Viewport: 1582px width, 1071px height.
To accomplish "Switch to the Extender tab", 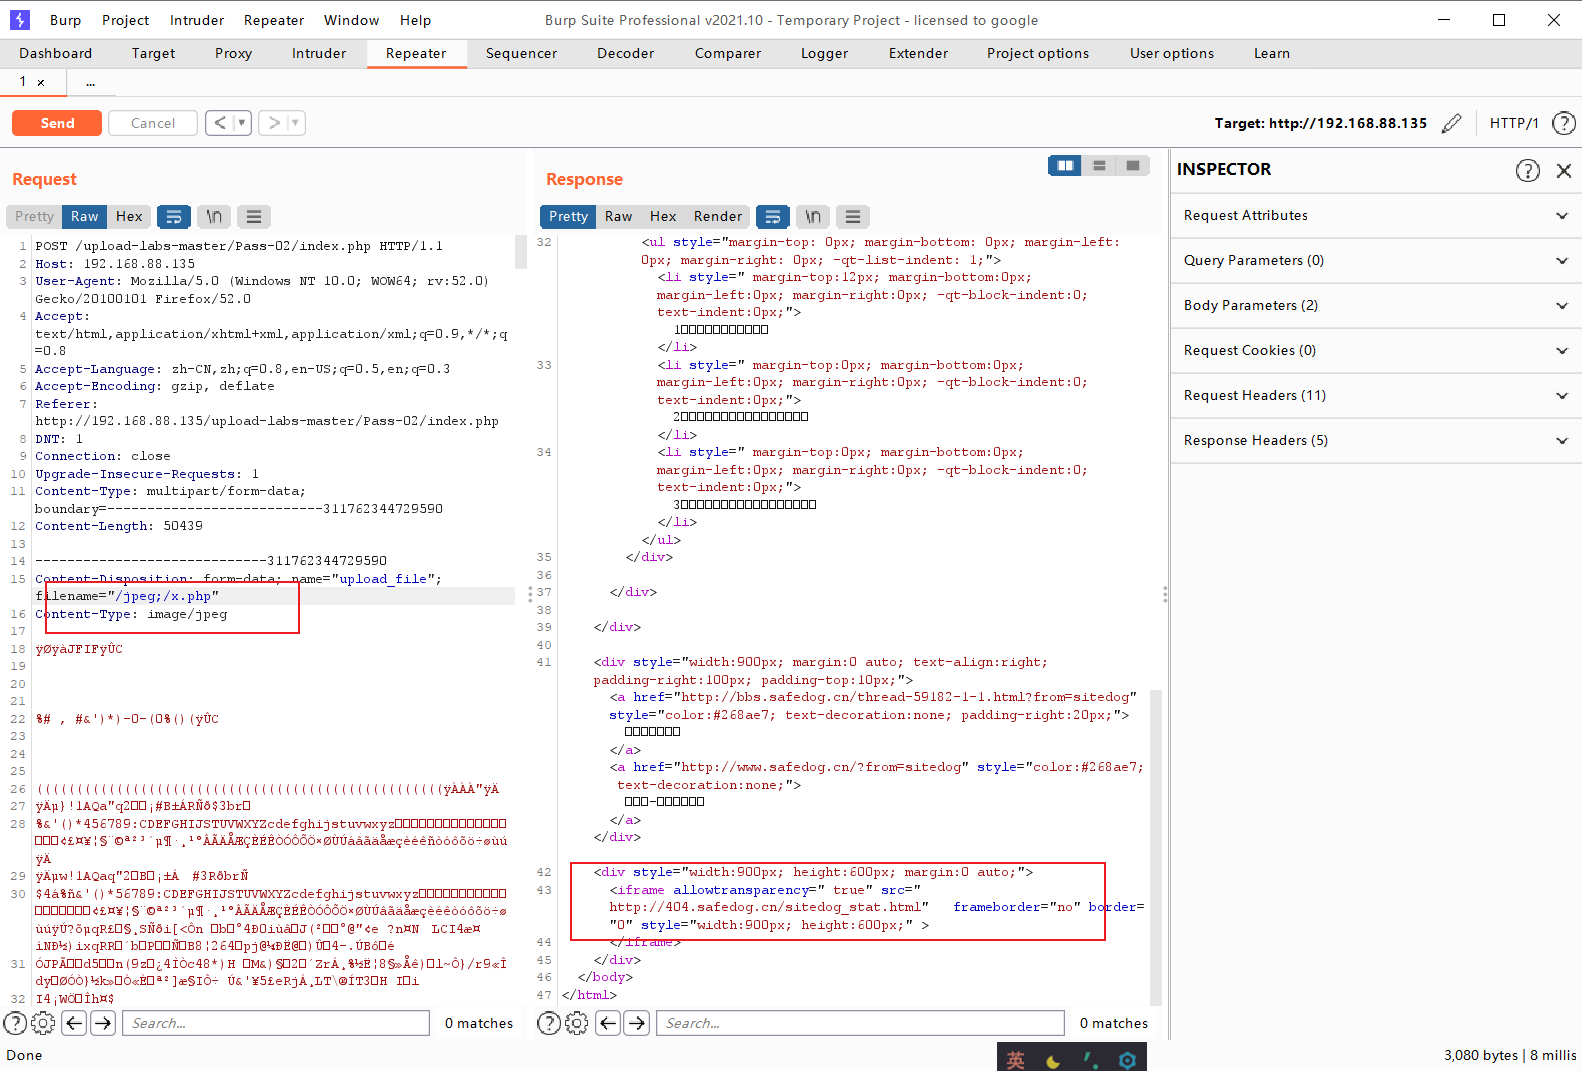I will point(918,54).
